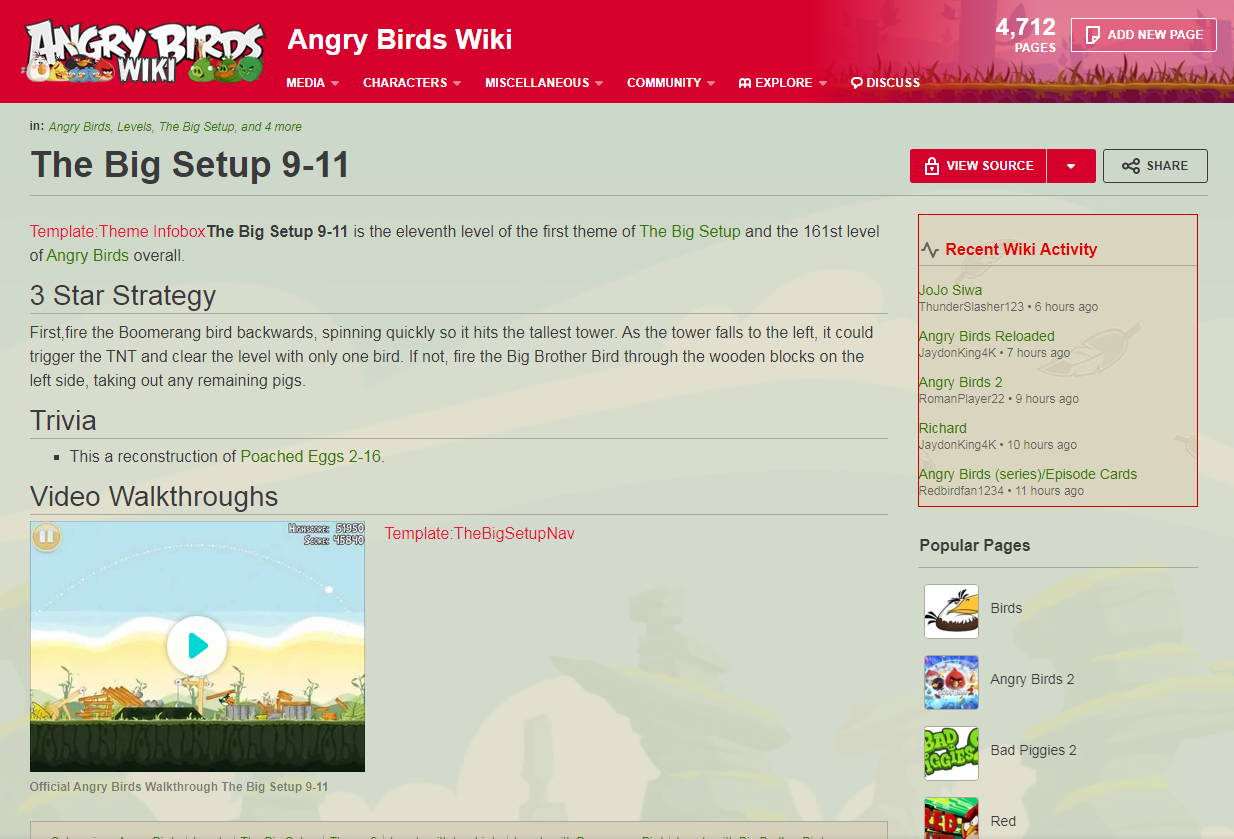This screenshot has height=839, width=1234.
Task: Click the Angry Birds Wiki logo
Action: pos(144,51)
